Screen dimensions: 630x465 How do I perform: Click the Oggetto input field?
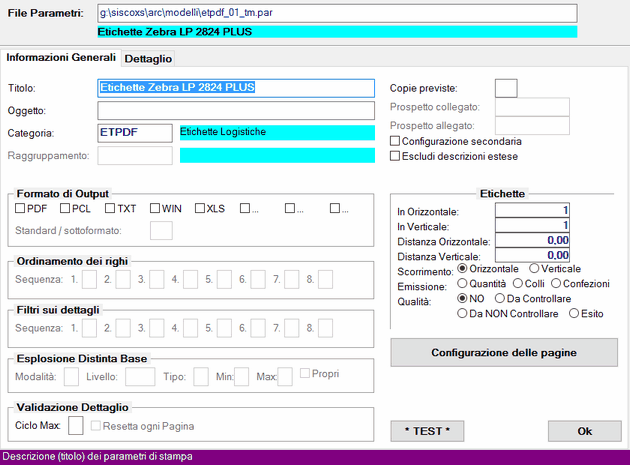(236, 111)
